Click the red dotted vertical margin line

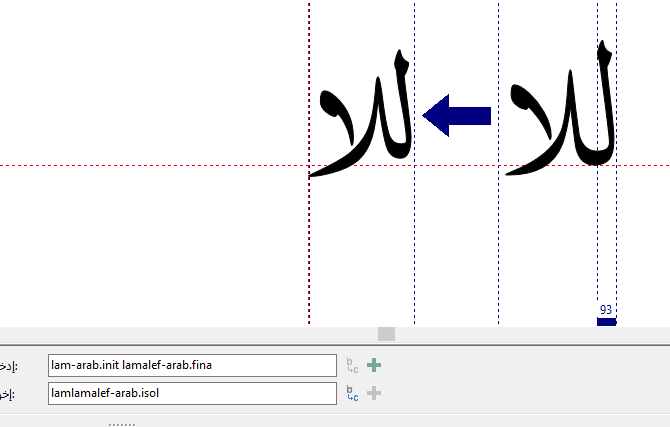[x=309, y=250]
